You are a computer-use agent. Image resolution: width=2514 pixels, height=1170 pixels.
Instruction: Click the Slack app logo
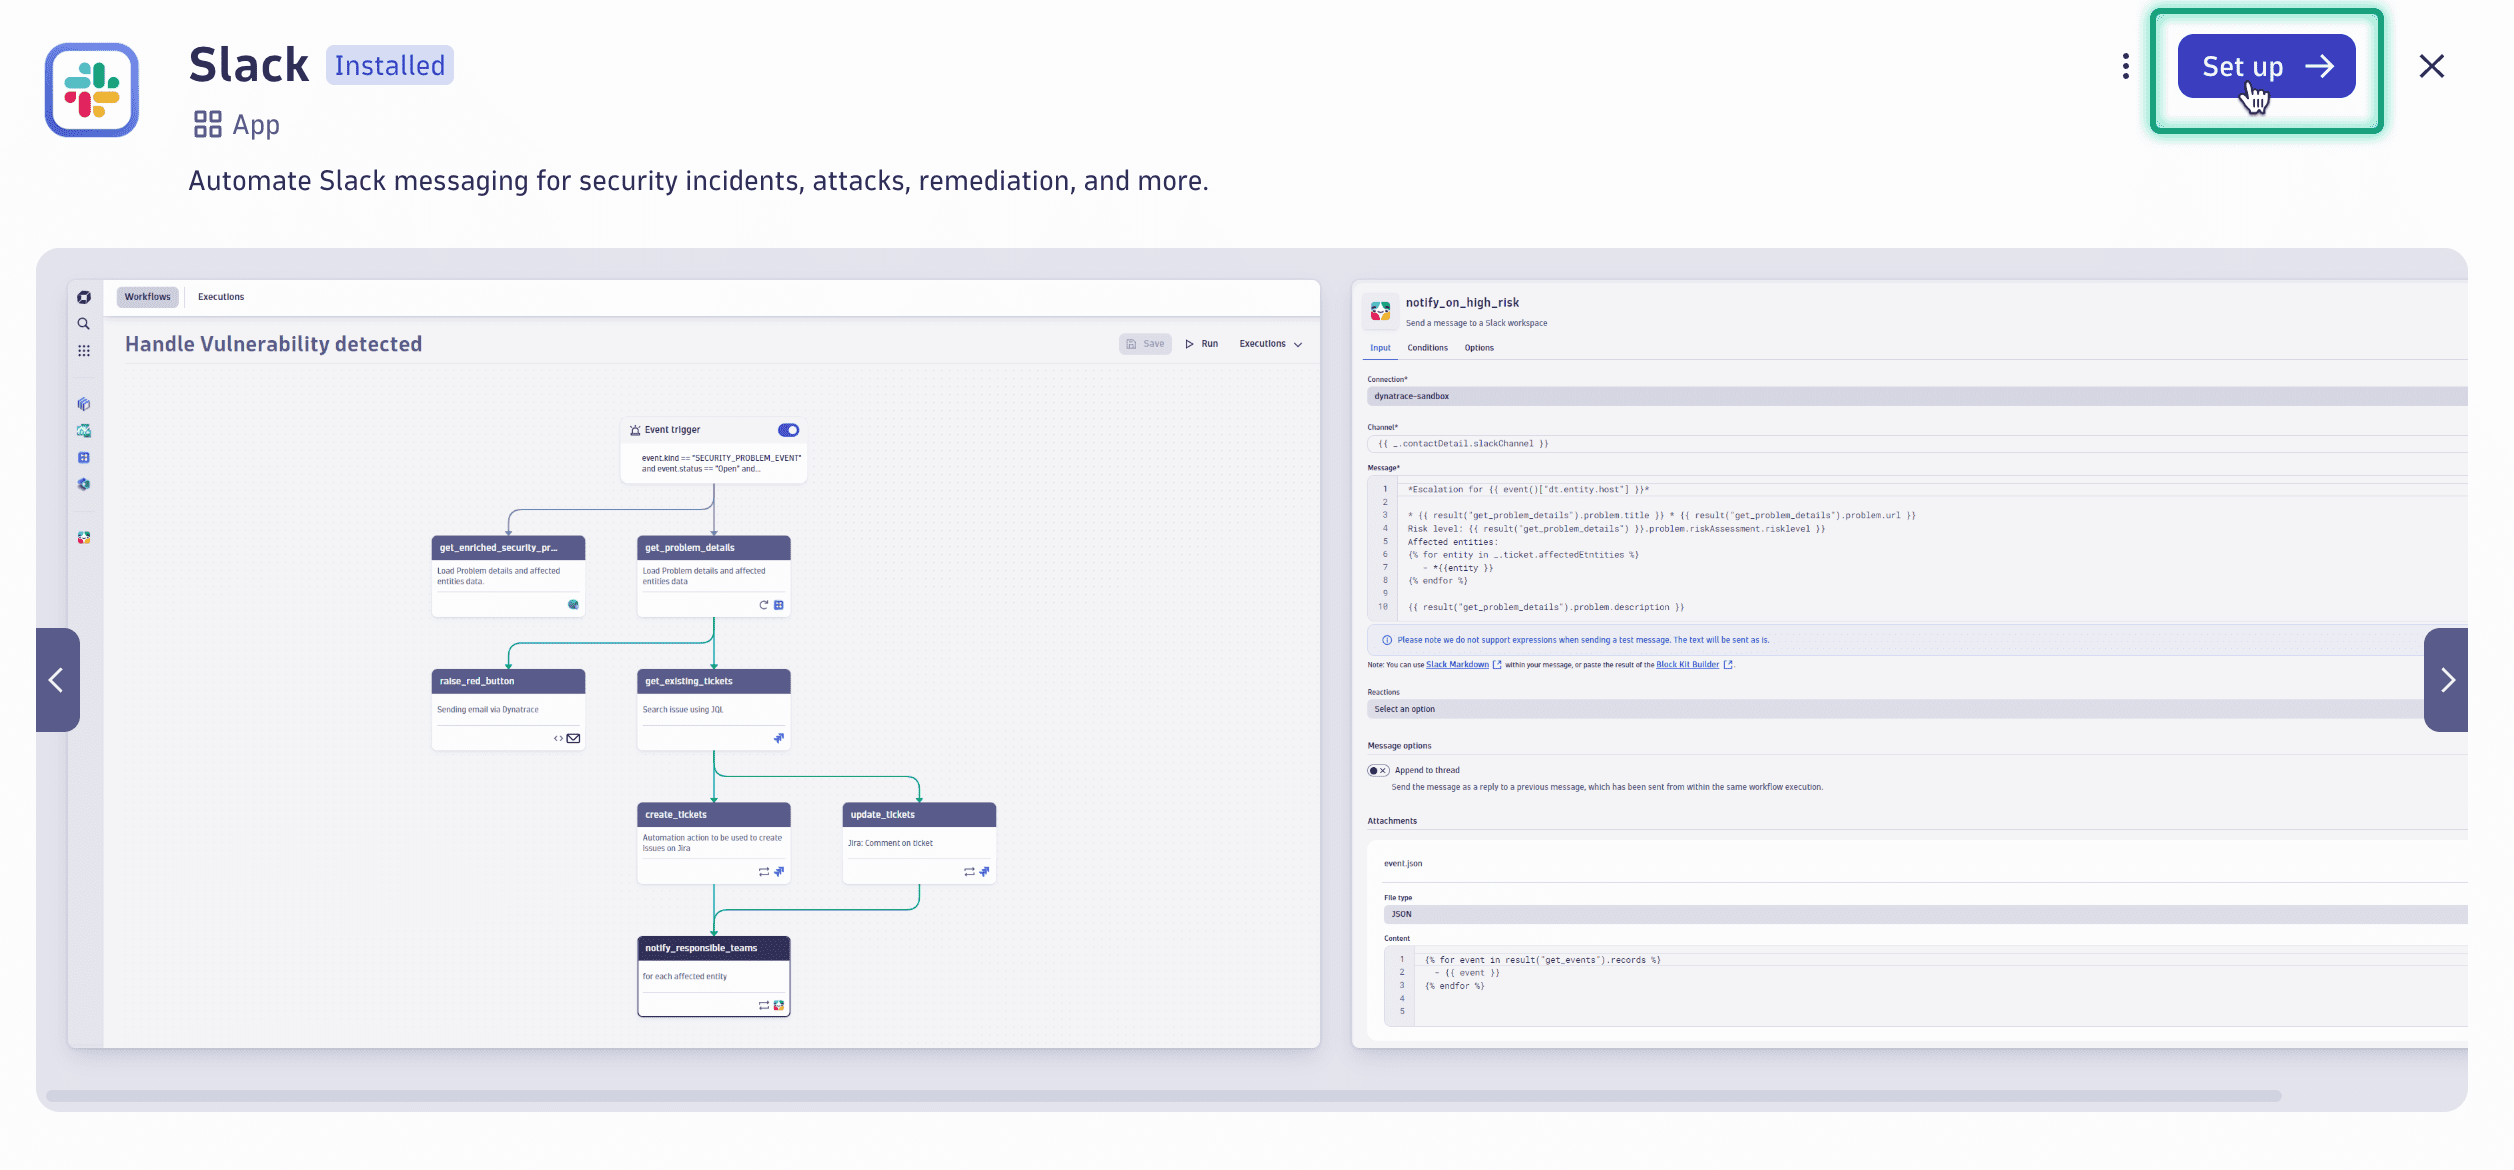pos(92,90)
